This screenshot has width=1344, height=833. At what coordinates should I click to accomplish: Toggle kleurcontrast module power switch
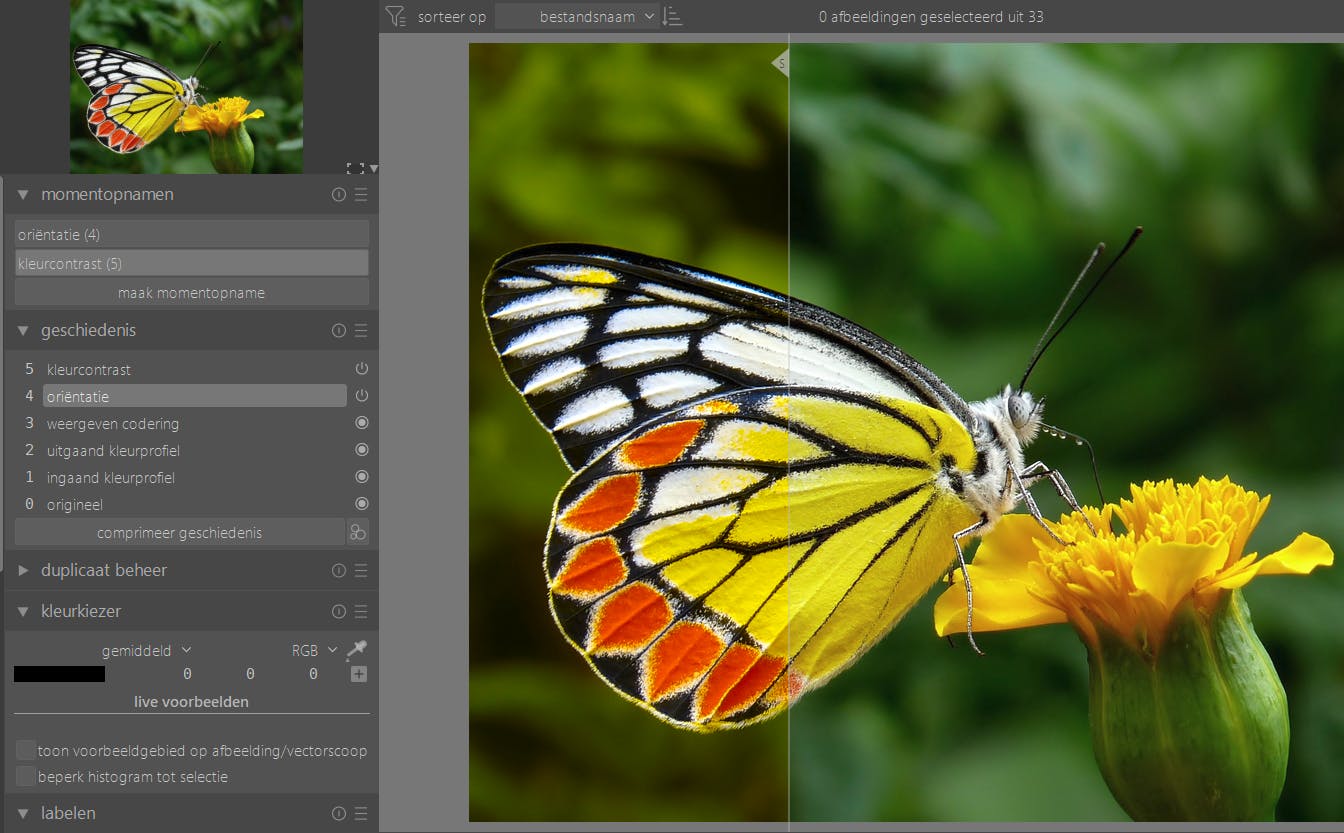point(361,369)
